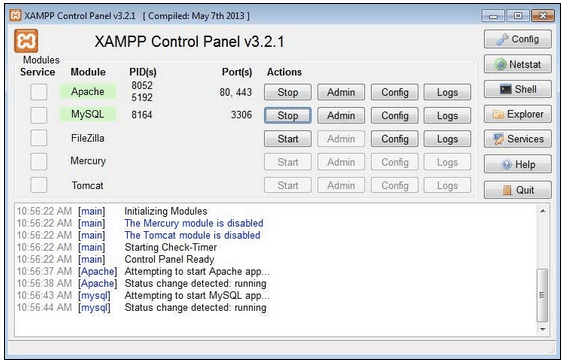Image resolution: width=566 pixels, height=364 pixels.
Task: Click the Tomcat module name
Action: point(87,185)
